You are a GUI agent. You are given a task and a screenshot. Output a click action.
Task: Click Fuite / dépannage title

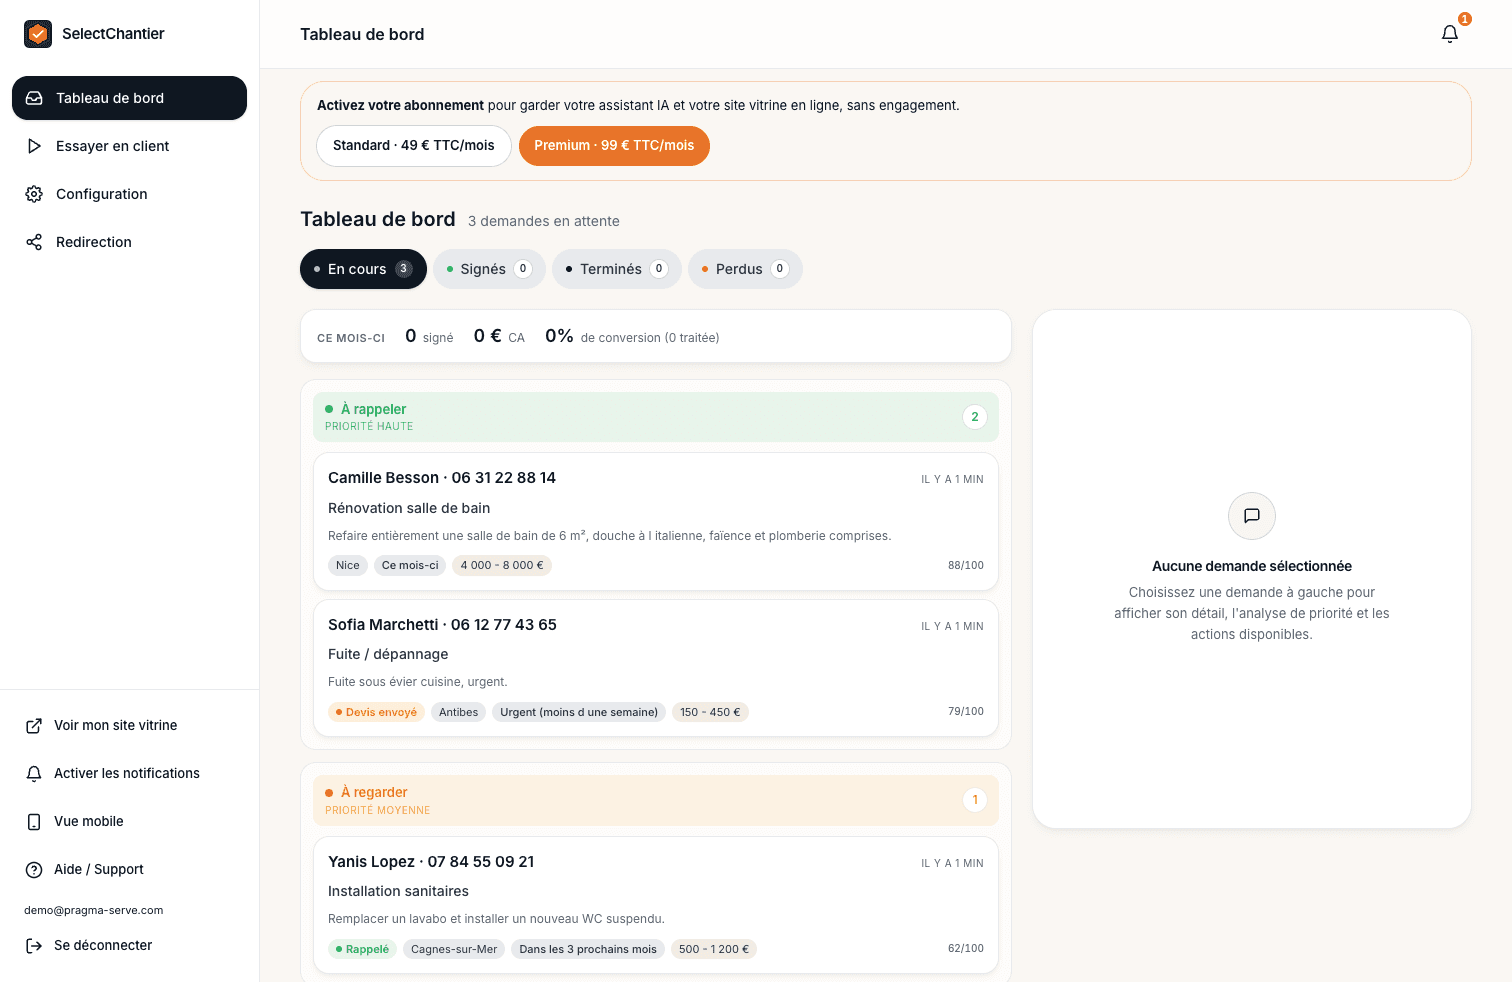[x=388, y=654]
